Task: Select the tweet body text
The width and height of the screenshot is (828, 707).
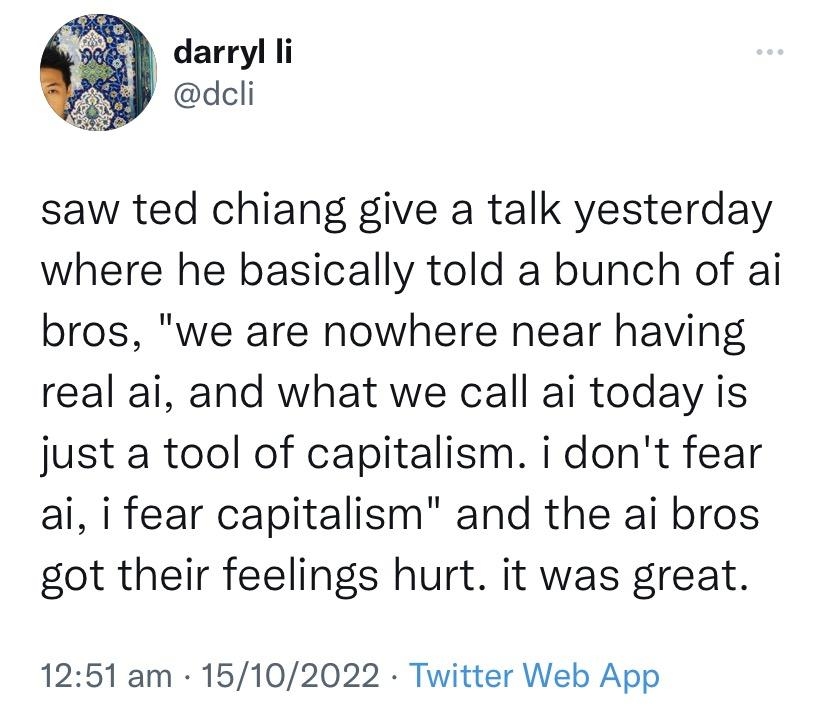Action: [400, 390]
